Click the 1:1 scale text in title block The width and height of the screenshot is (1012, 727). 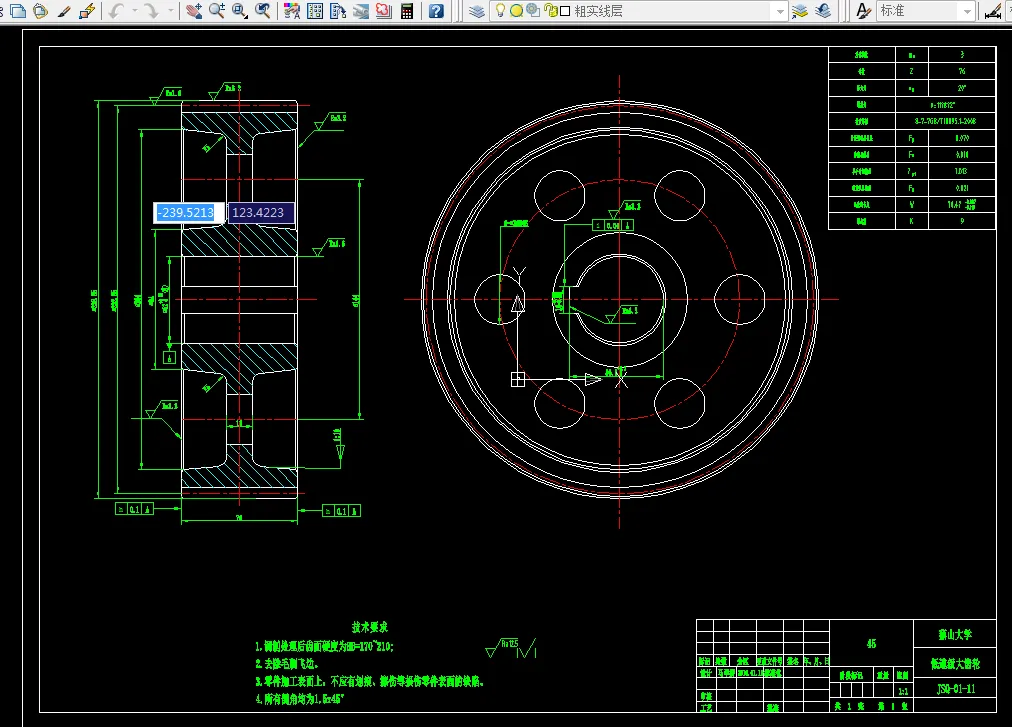903,691
